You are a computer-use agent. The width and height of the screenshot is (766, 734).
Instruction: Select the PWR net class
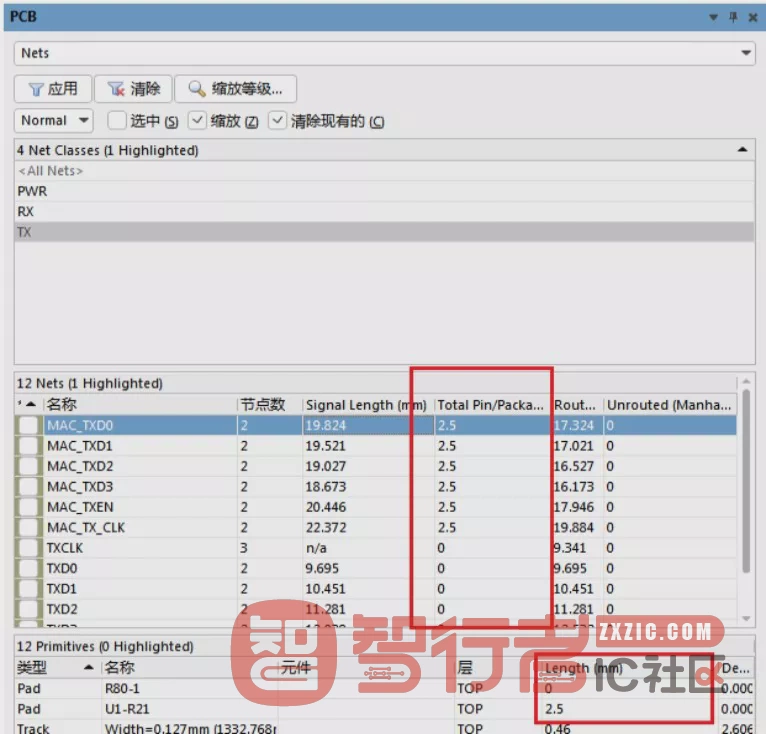point(384,191)
